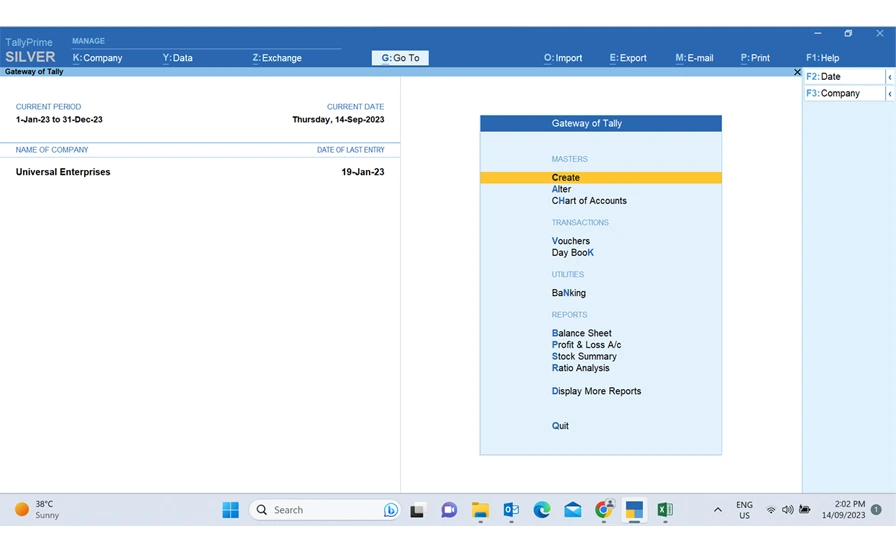Click the TallyPrime taskbar icon
This screenshot has height=552, width=896.
(x=634, y=510)
